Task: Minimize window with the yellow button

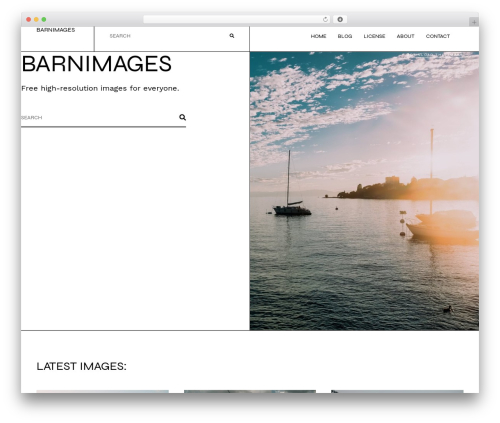Action: tap(36, 20)
